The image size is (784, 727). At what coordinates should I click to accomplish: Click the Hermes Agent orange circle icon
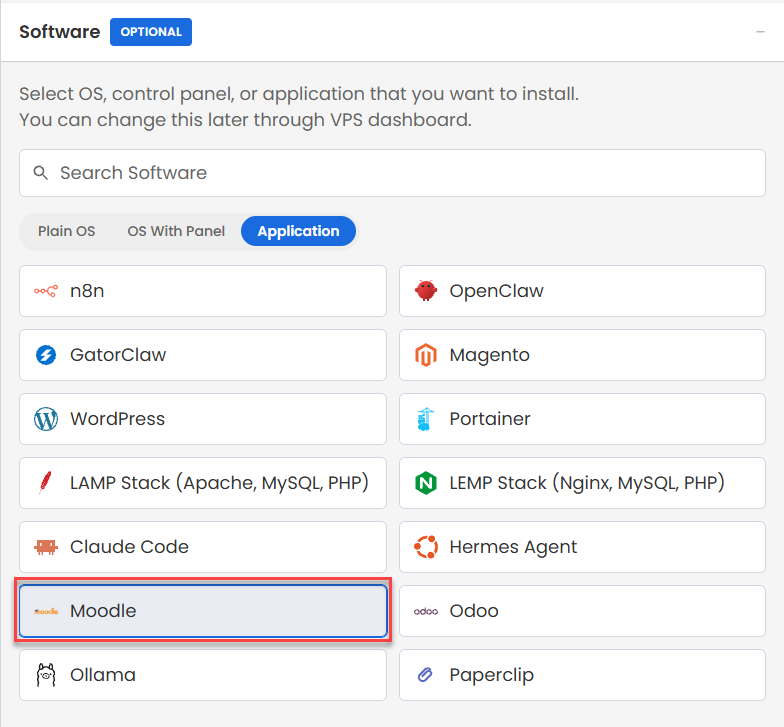pyautogui.click(x=426, y=547)
